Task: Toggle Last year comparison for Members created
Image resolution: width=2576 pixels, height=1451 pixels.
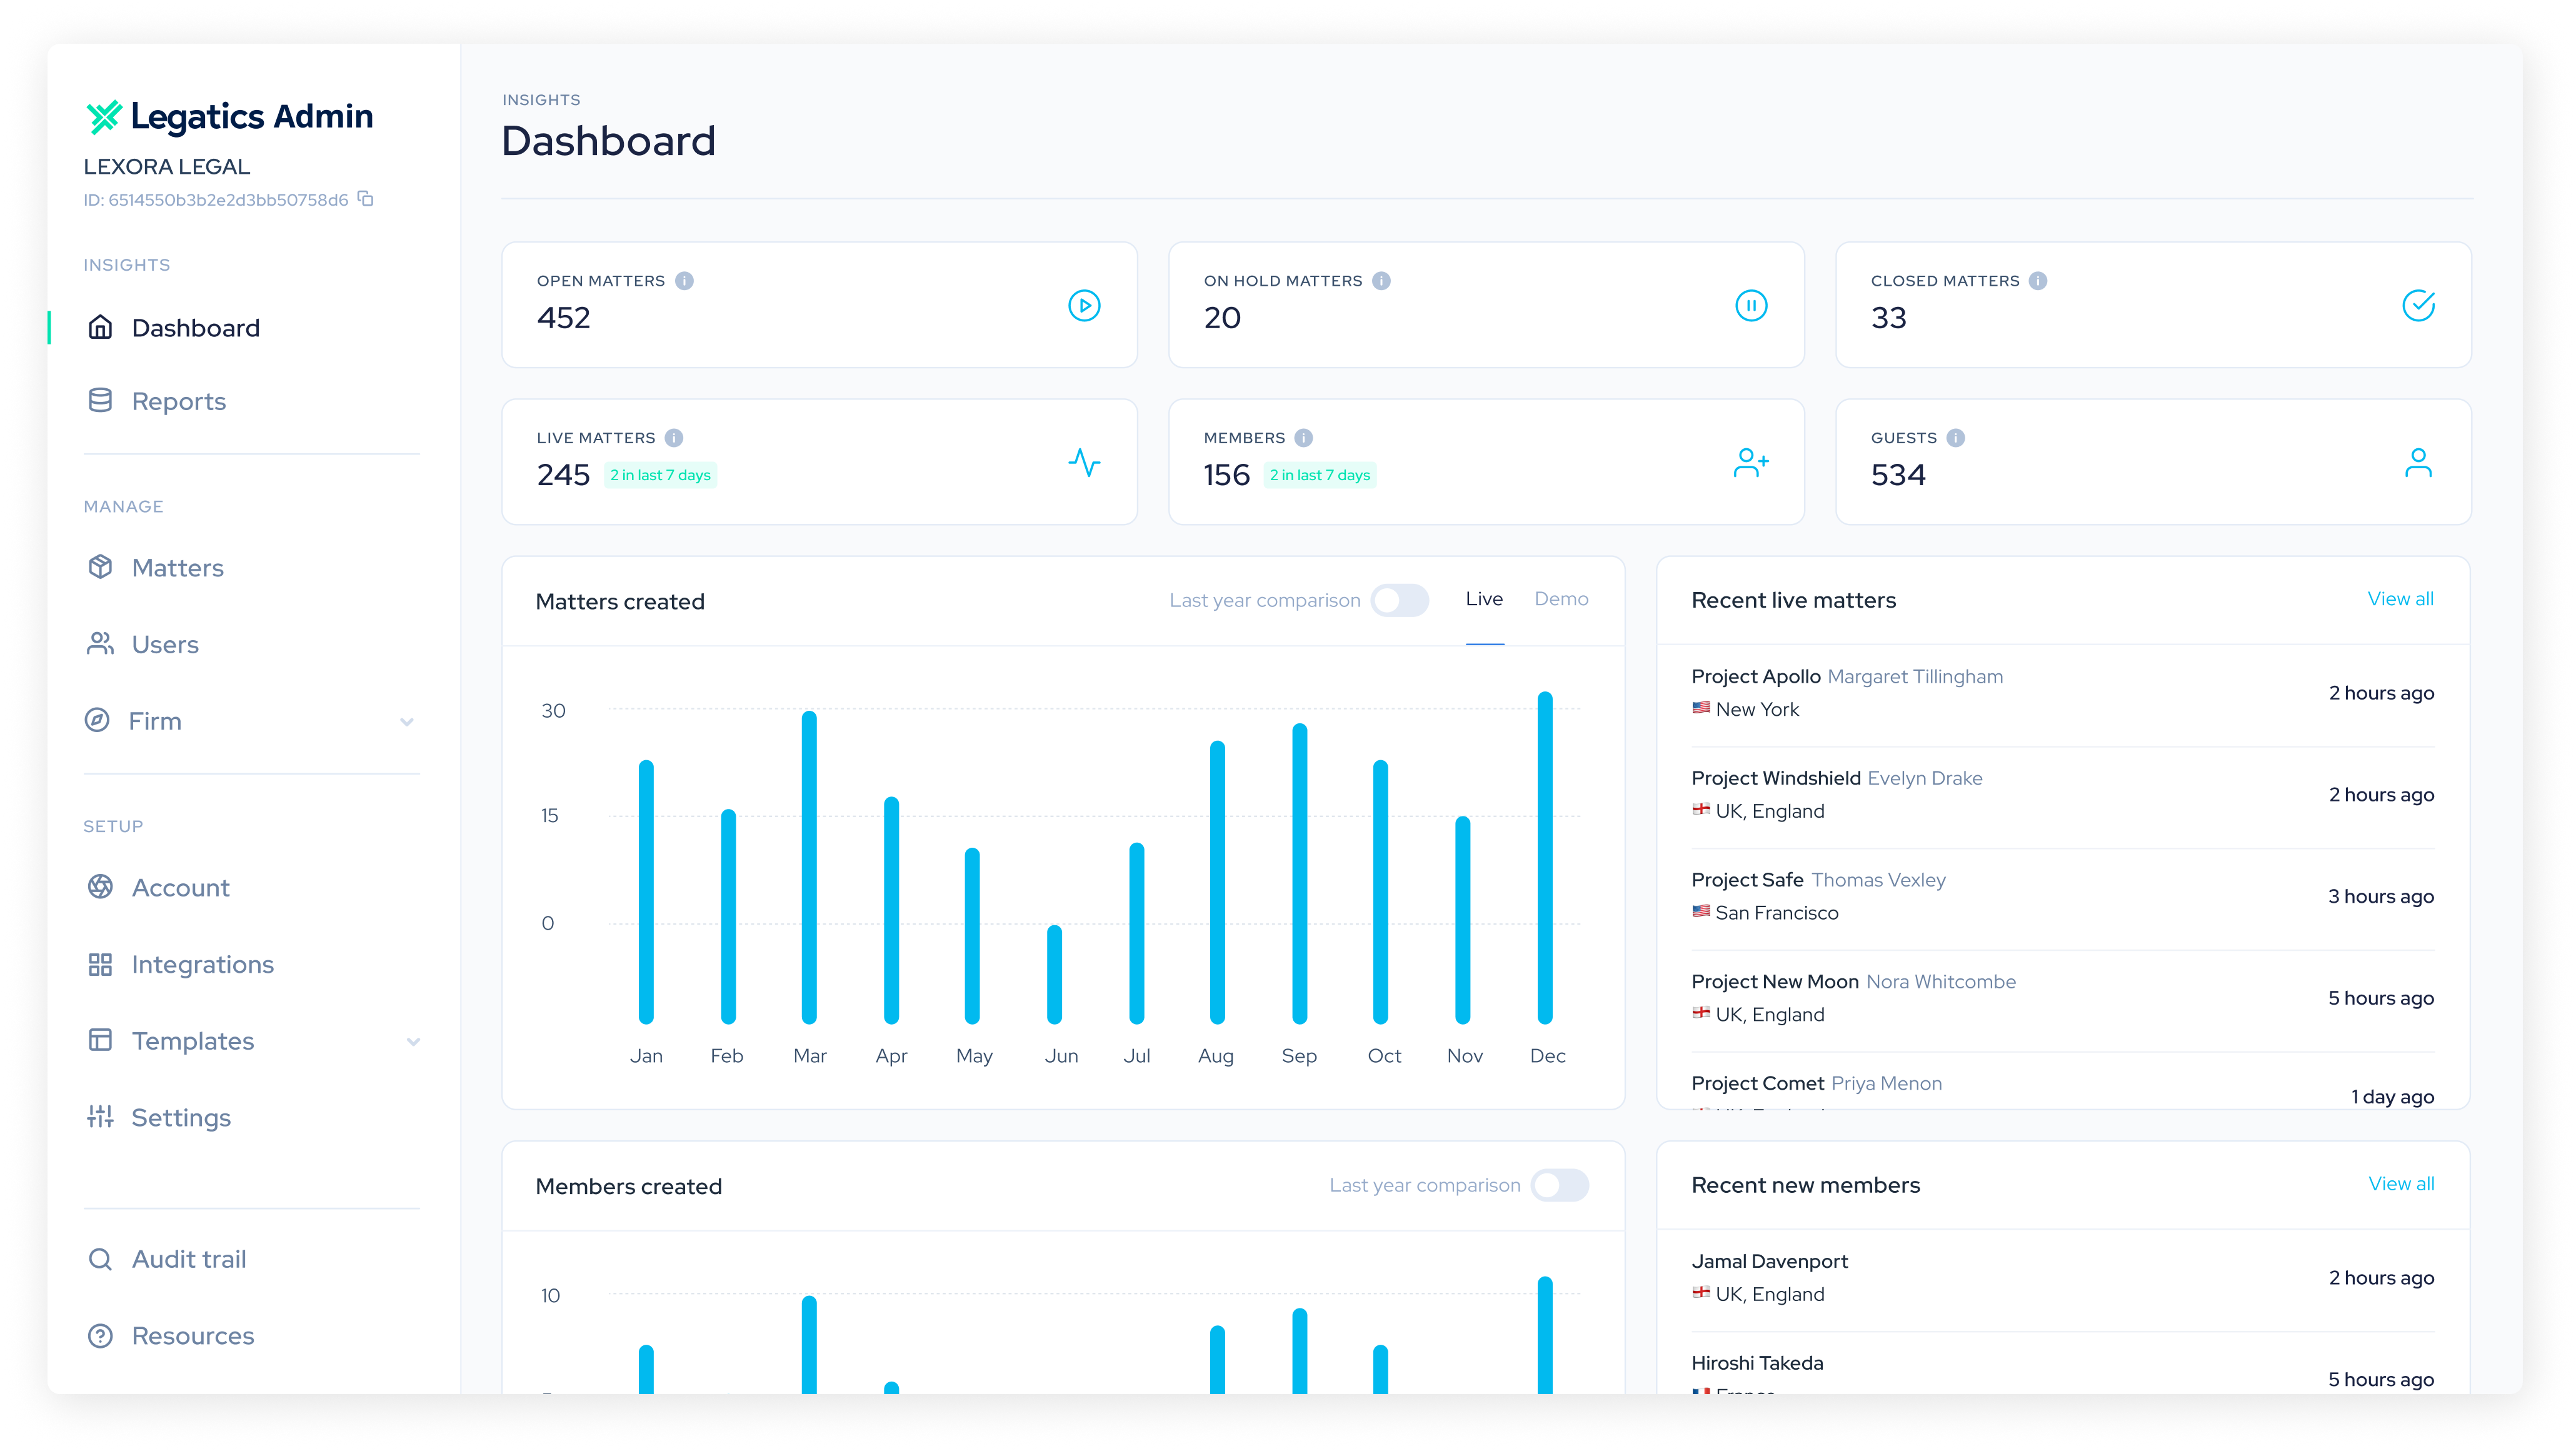Action: (1559, 1185)
